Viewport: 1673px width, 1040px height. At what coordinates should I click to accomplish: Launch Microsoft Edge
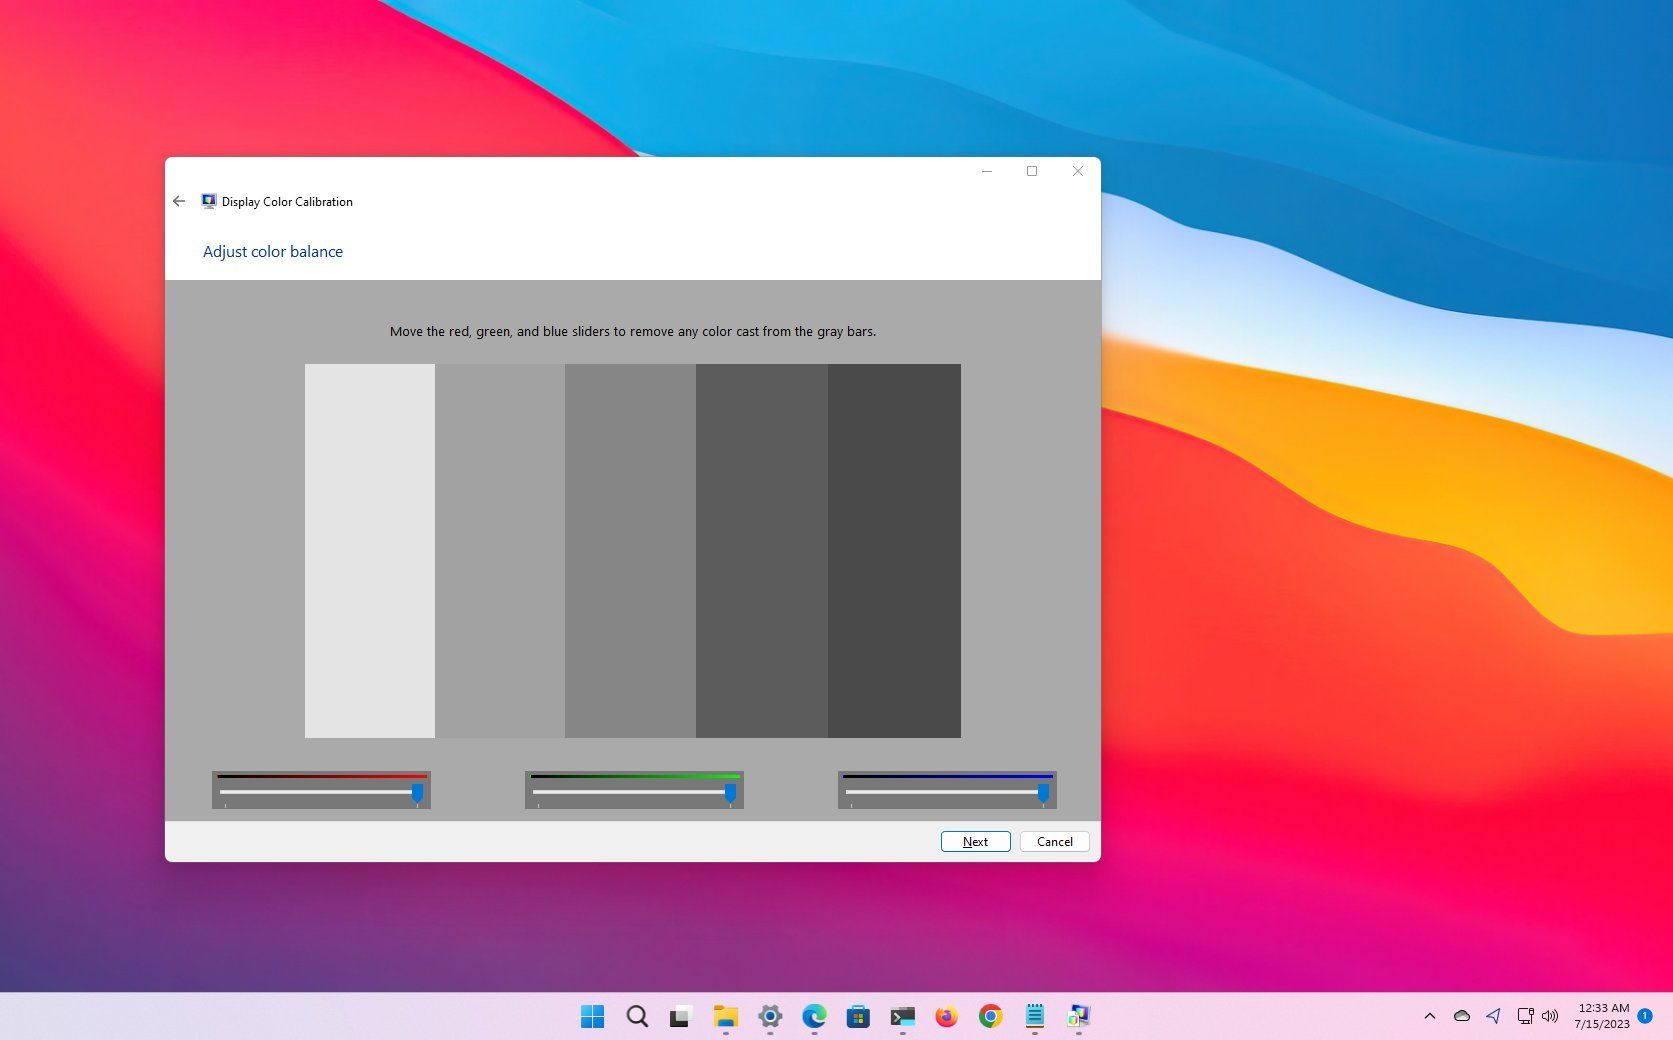click(813, 1016)
